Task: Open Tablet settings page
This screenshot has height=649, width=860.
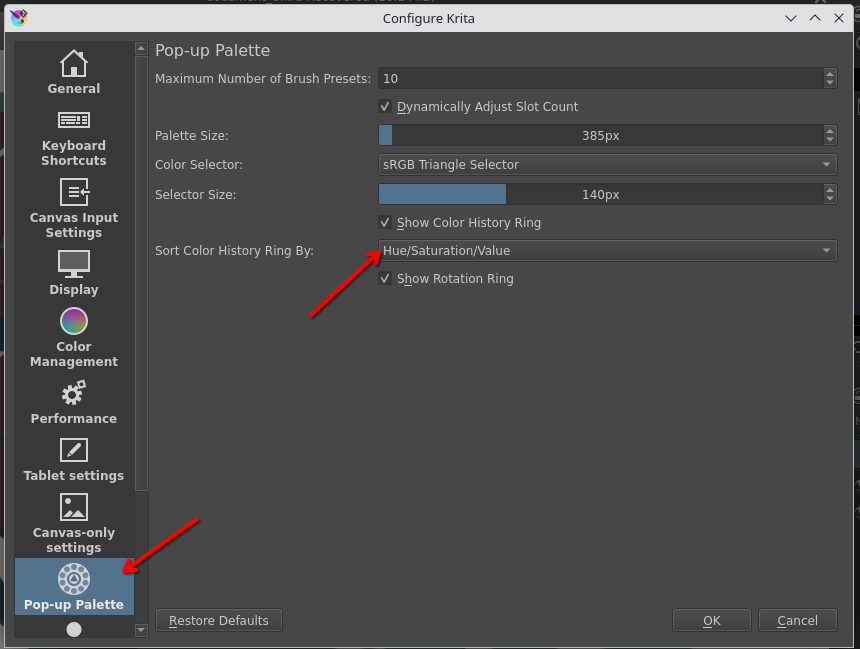Action: click(74, 459)
